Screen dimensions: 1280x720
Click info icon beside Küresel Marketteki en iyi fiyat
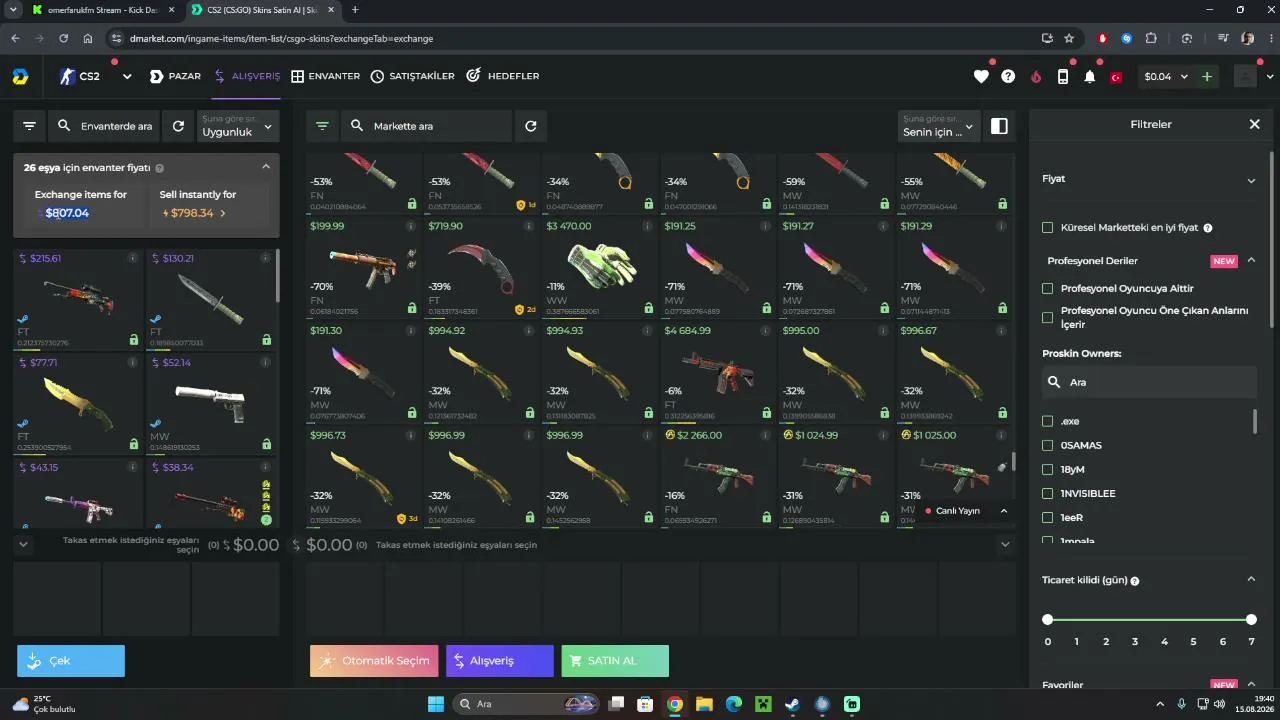pyautogui.click(x=1208, y=228)
